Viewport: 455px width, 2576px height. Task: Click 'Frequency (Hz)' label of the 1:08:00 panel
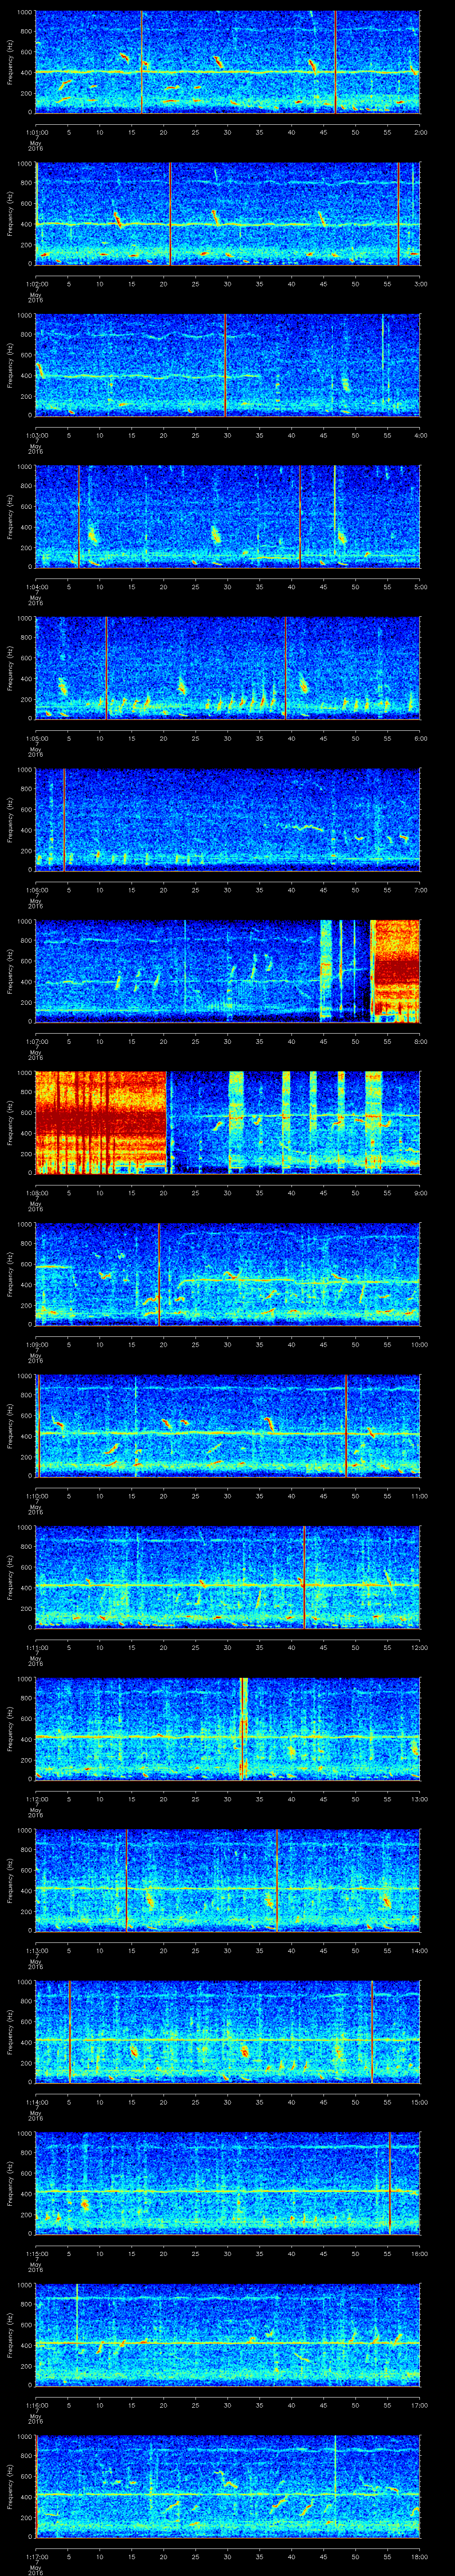pyautogui.click(x=10, y=1122)
